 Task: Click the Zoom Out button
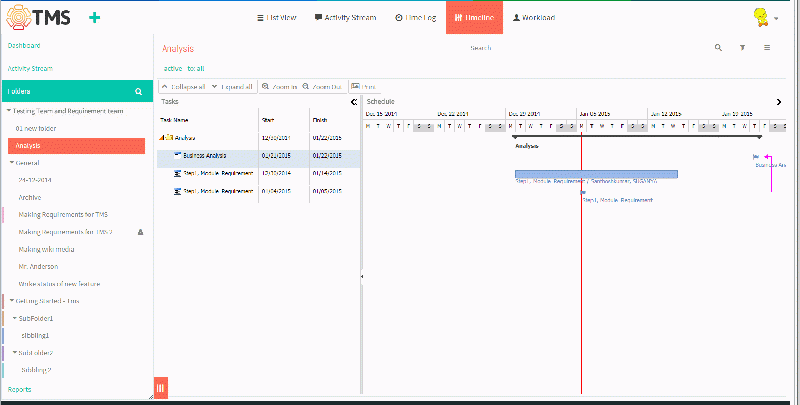pyautogui.click(x=322, y=87)
